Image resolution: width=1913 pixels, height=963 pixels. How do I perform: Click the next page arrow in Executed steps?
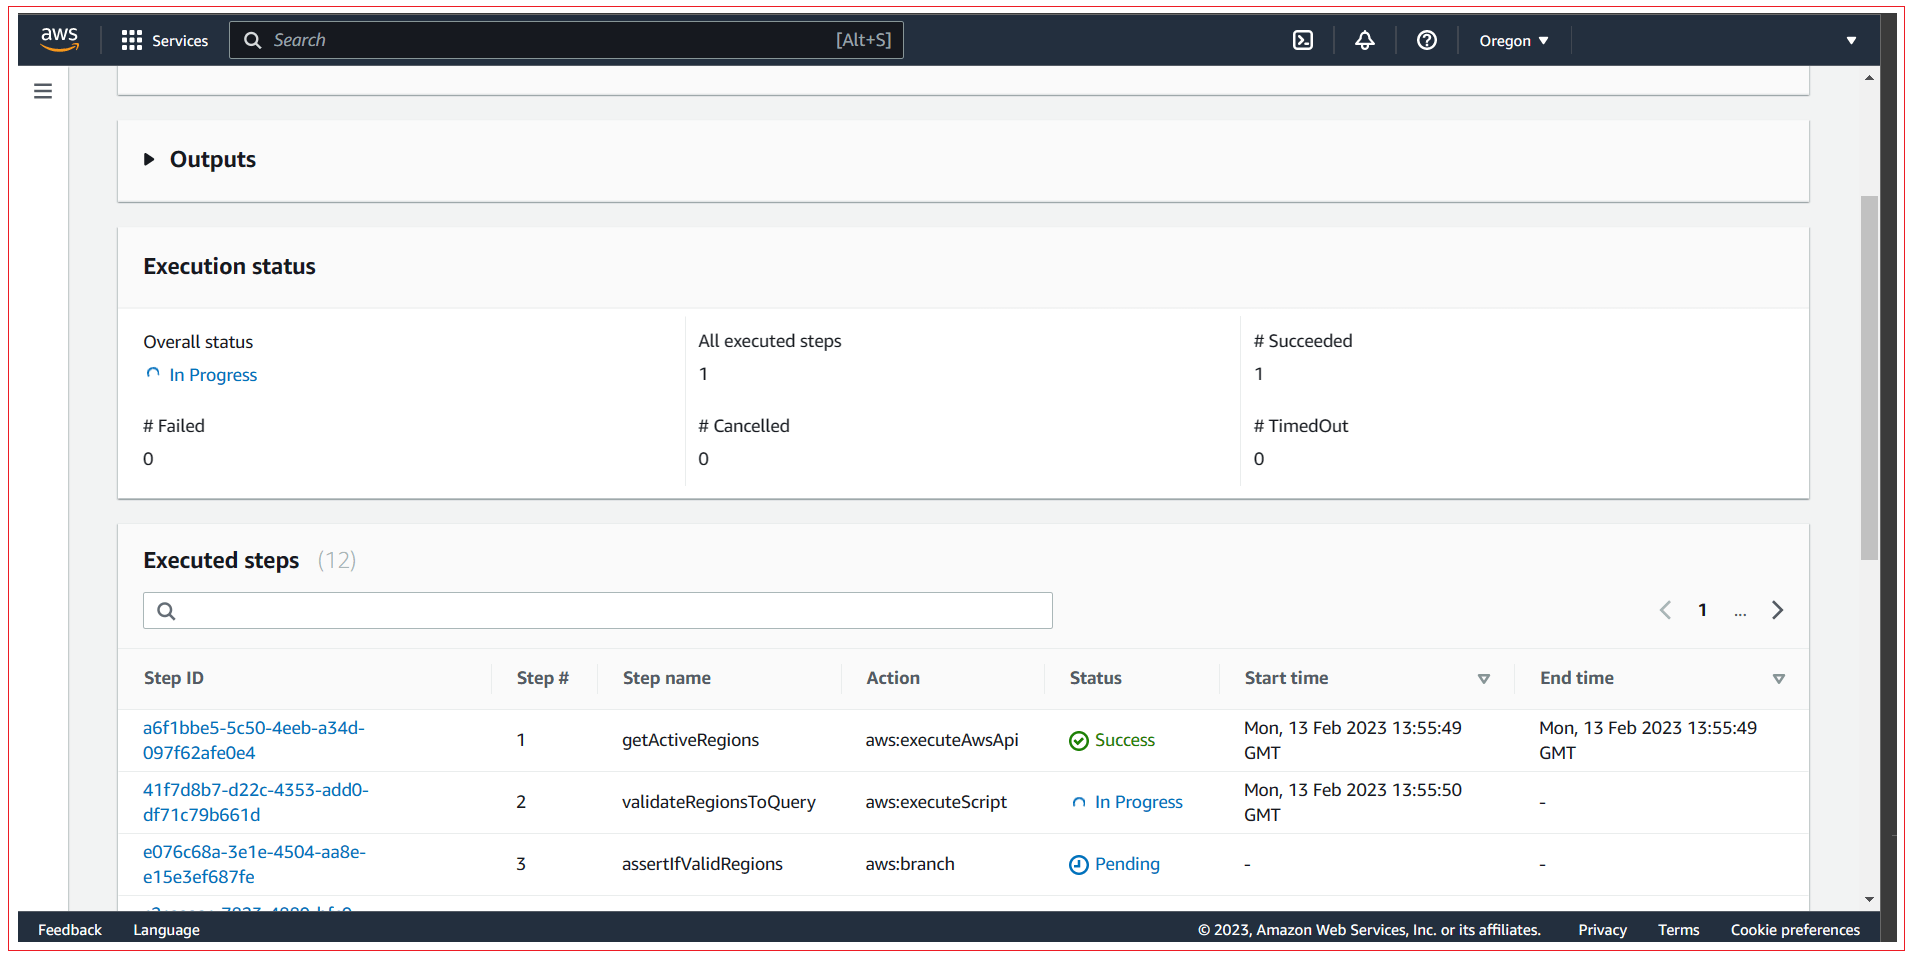click(1777, 610)
